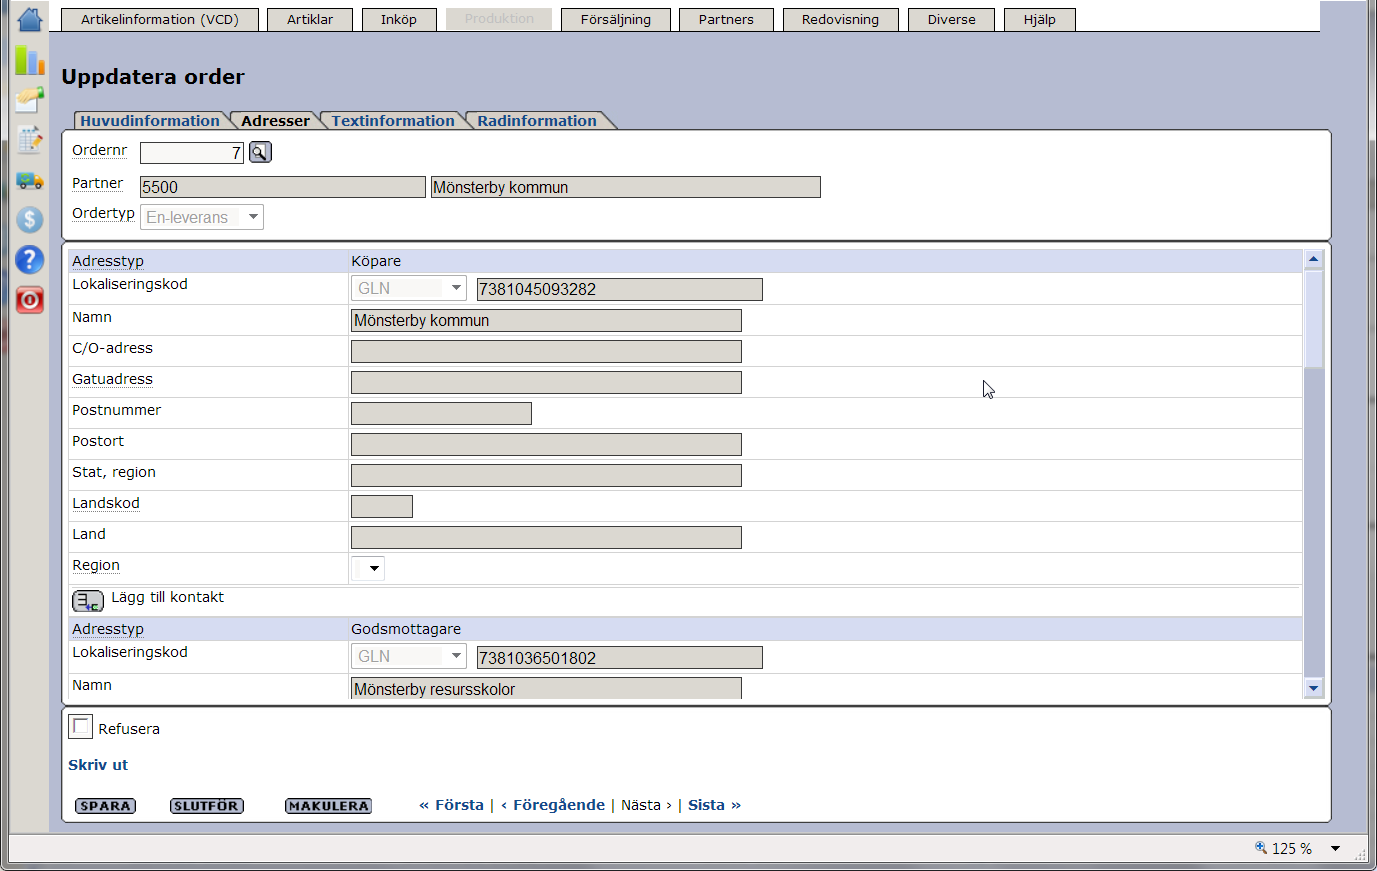
Task: Open help via blue question mark icon
Action: click(30, 260)
